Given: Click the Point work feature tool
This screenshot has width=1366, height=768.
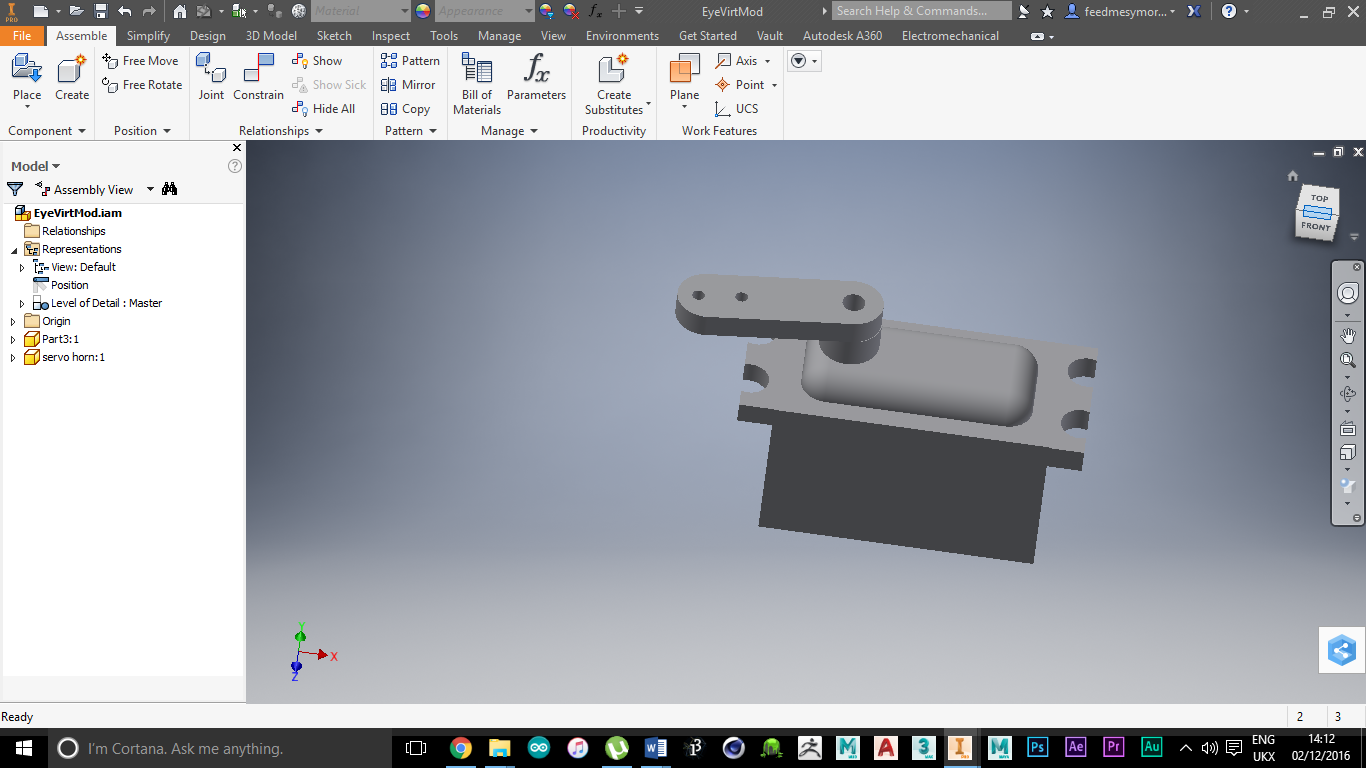Looking at the screenshot, I should (740, 85).
